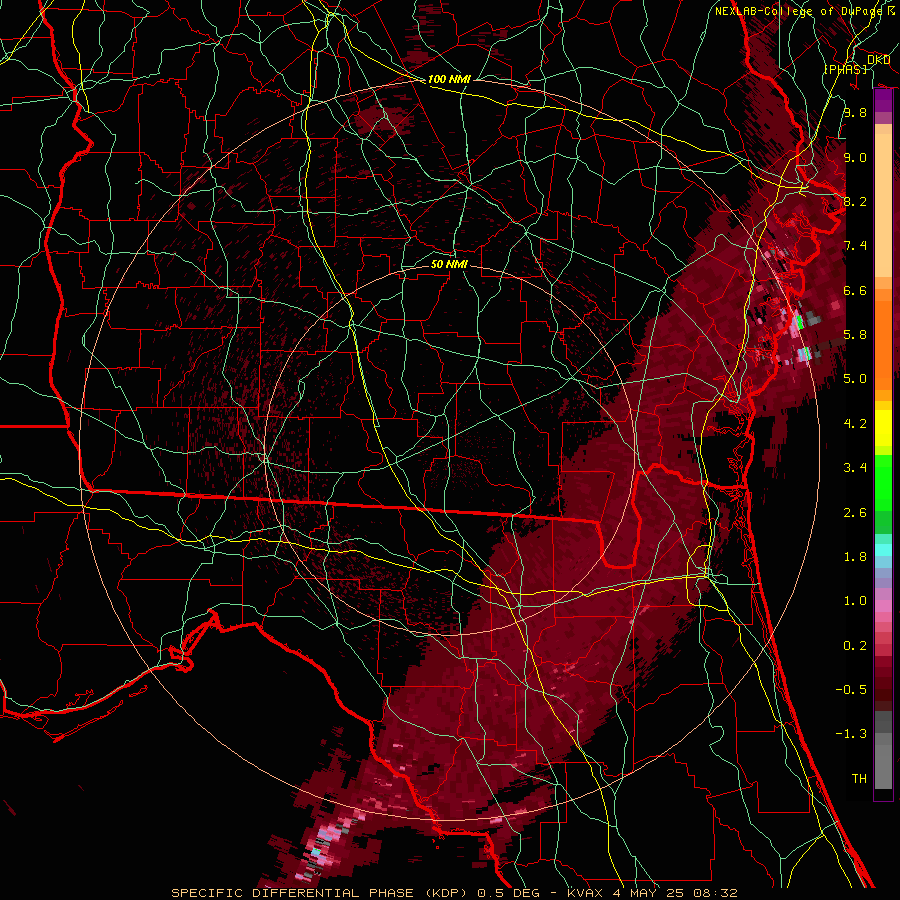
Task: Click the cyan segment of the color bar
Action: (883, 550)
